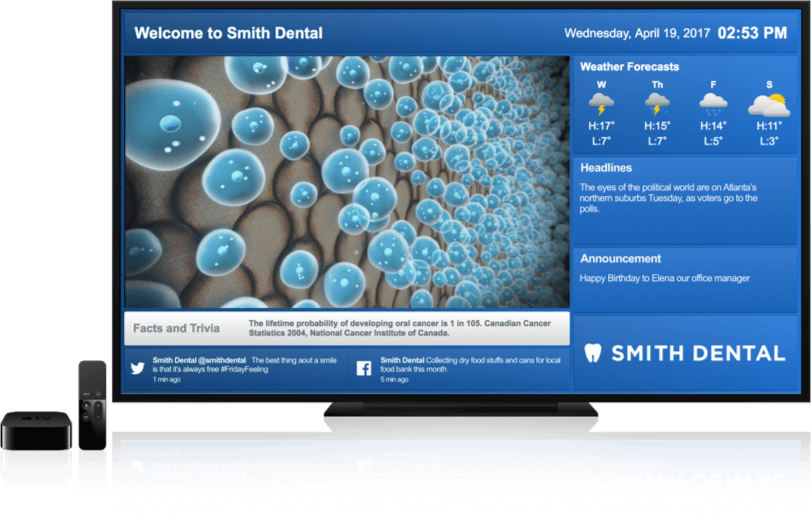Click the 'Headlines' heading
Screen dimensions: 811x515
coord(606,168)
